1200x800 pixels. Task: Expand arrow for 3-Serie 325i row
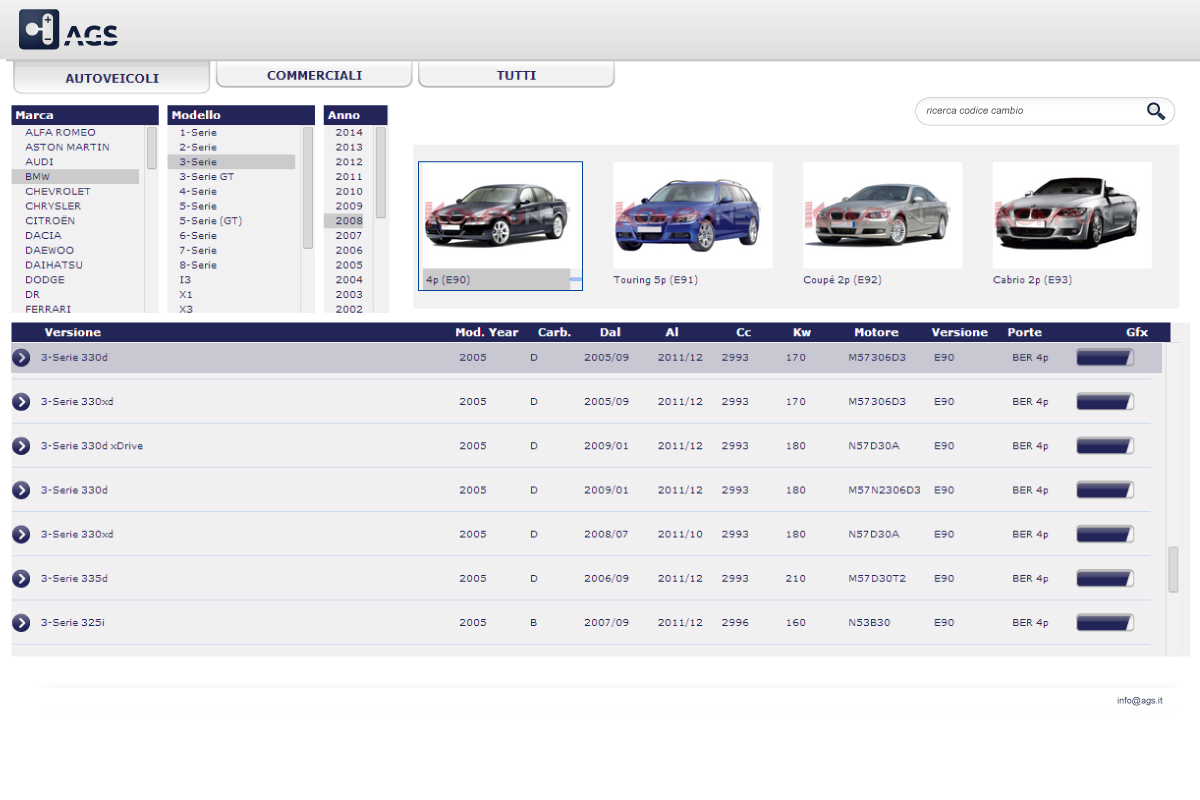click(x=21, y=622)
